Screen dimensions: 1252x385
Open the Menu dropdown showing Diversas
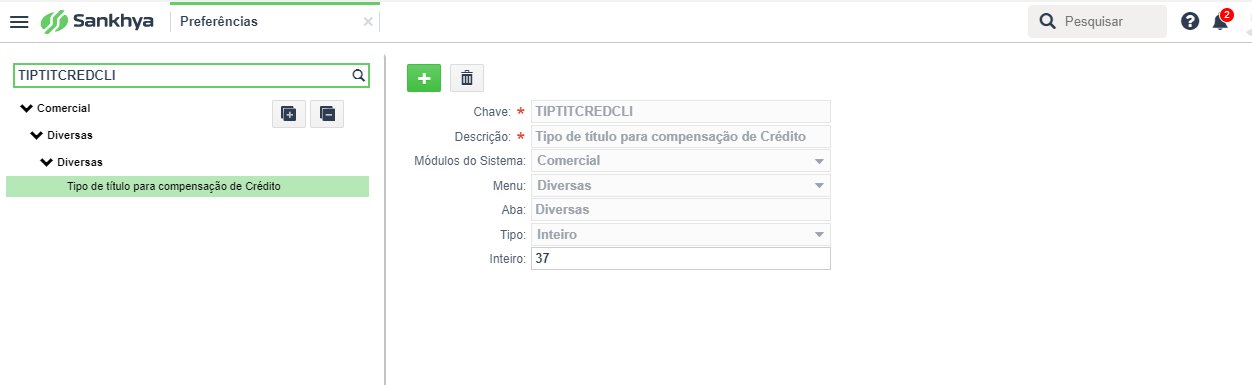coord(681,185)
